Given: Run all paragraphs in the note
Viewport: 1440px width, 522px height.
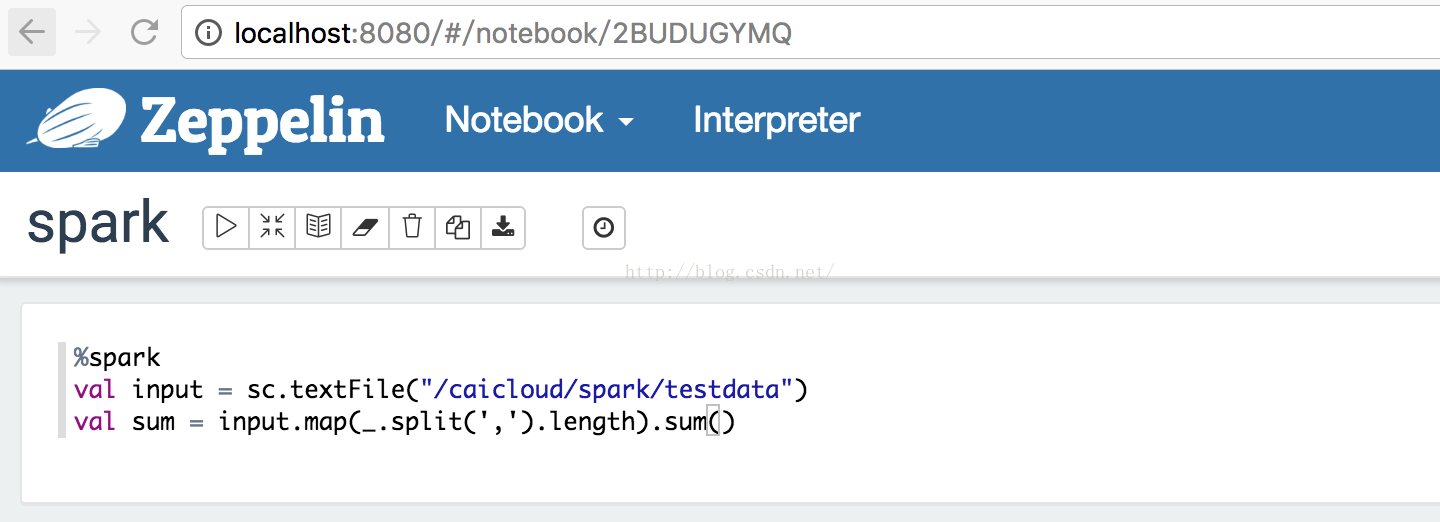Looking at the screenshot, I should (226, 227).
